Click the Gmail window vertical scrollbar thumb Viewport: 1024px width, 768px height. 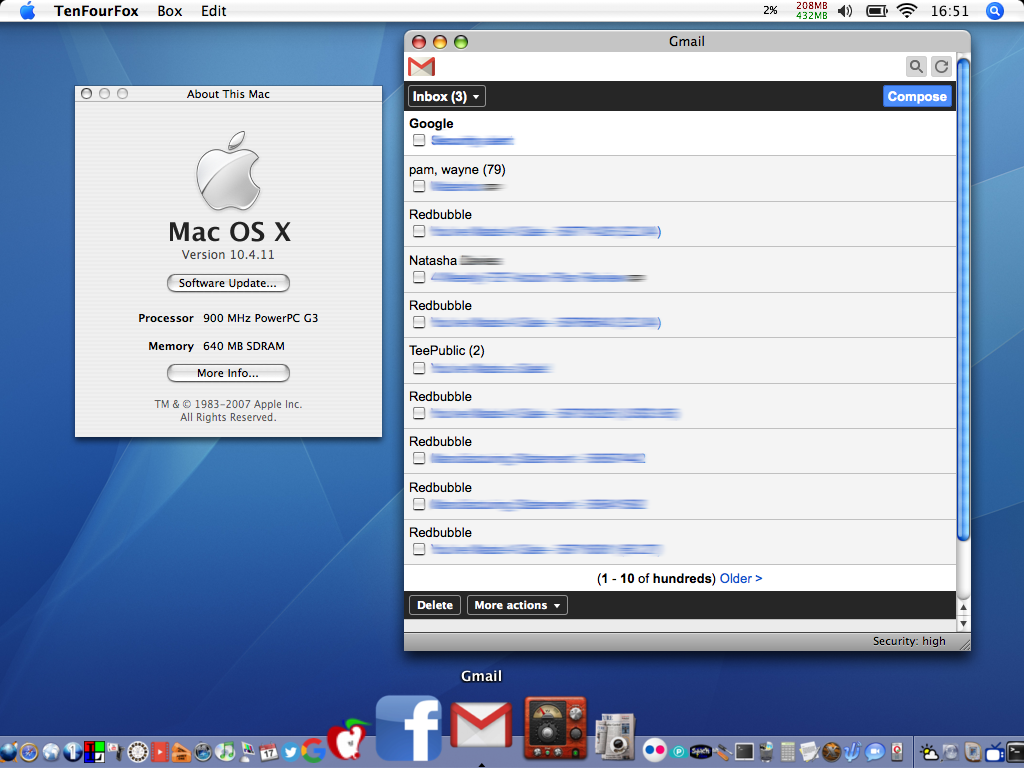(963, 299)
